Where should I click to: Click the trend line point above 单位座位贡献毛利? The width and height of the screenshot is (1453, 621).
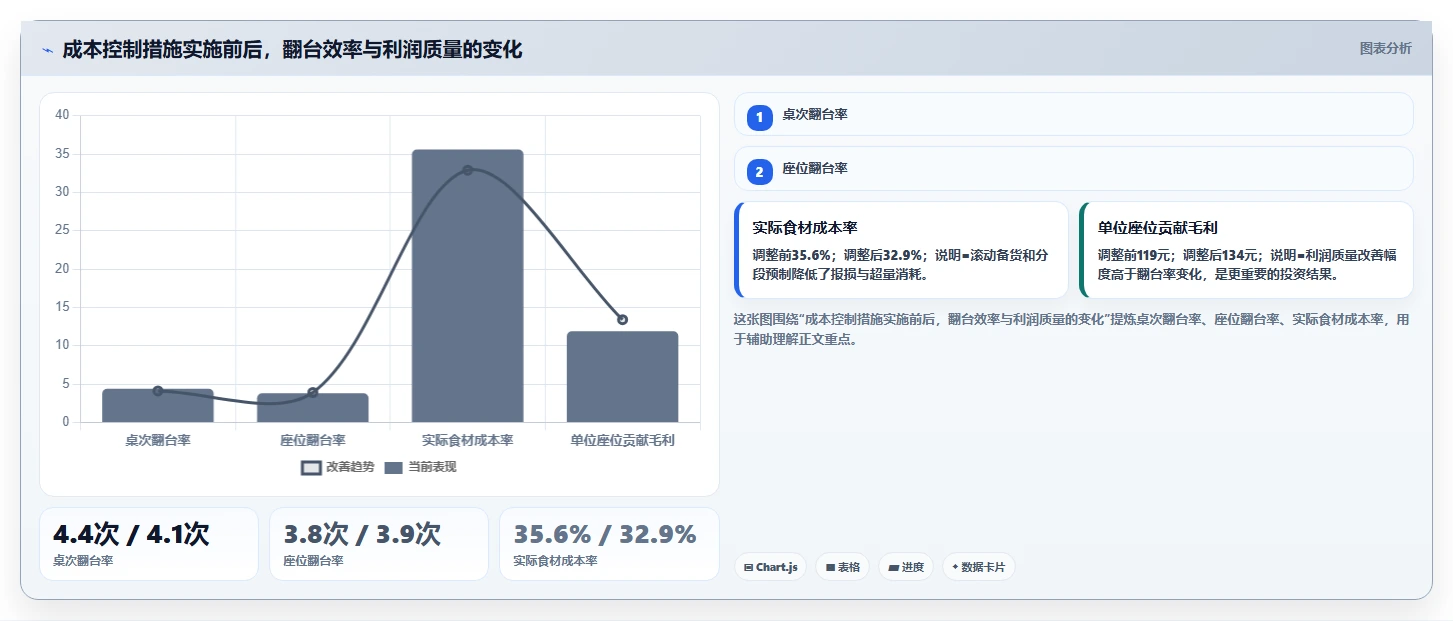click(622, 320)
